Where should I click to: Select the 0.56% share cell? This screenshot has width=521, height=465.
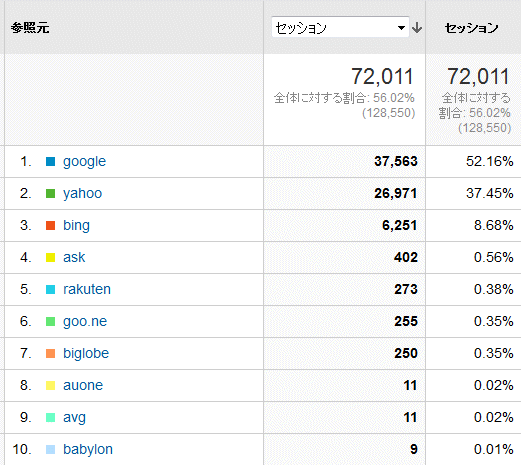(494, 258)
